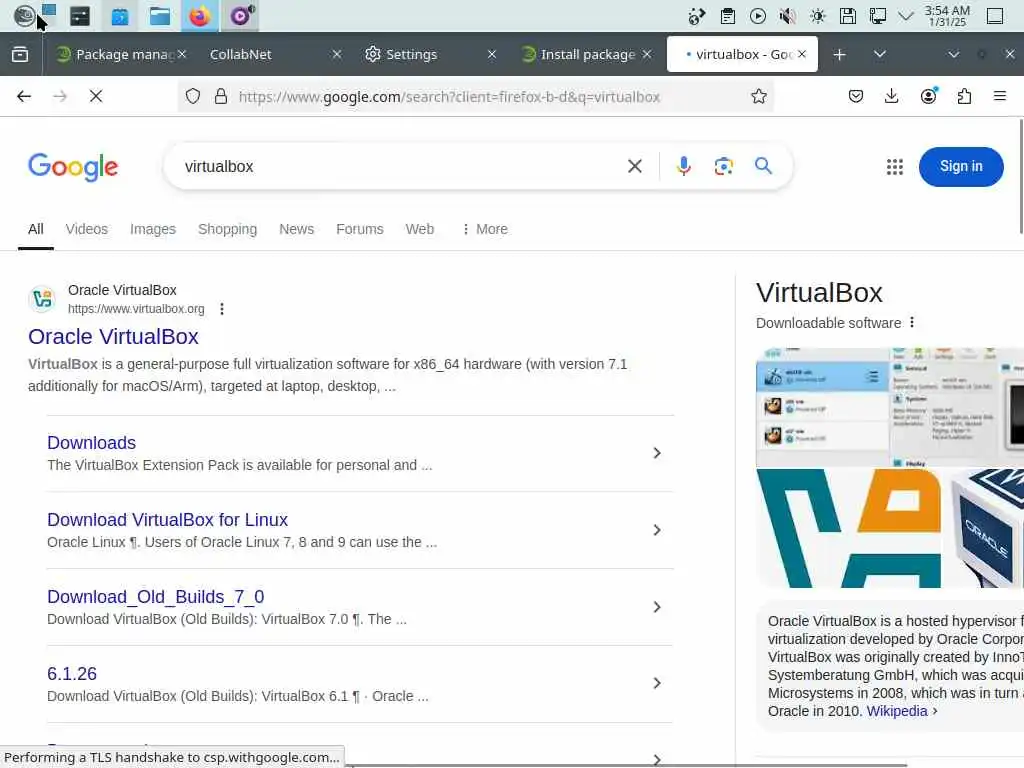View site security lock information
Viewport: 1024px width, 768px height.
221,97
